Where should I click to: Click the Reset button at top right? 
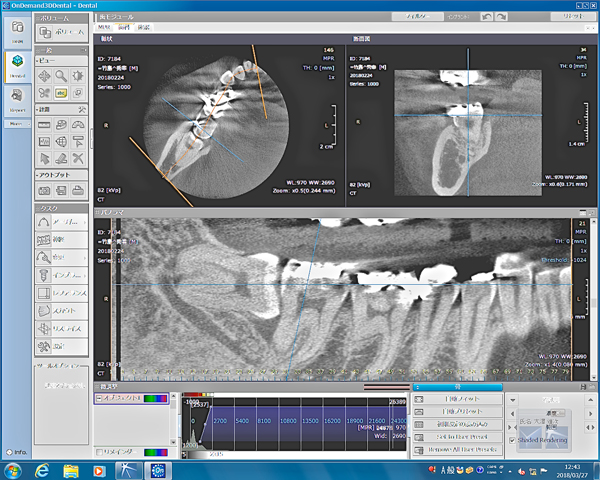point(574,17)
